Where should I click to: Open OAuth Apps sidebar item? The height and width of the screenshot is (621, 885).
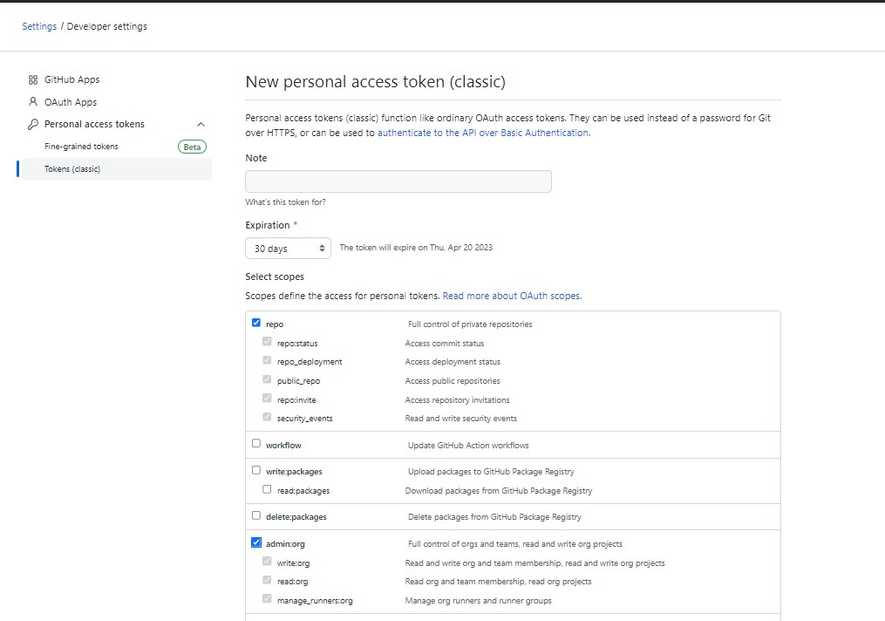coord(70,102)
